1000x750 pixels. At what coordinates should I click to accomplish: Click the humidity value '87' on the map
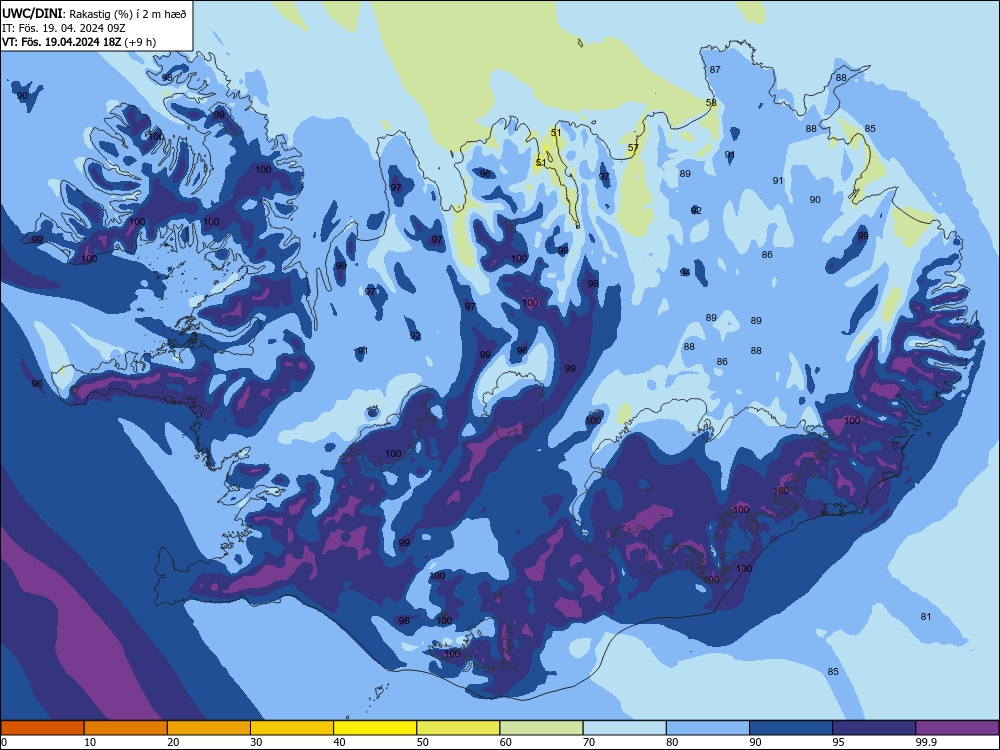pyautogui.click(x=715, y=70)
